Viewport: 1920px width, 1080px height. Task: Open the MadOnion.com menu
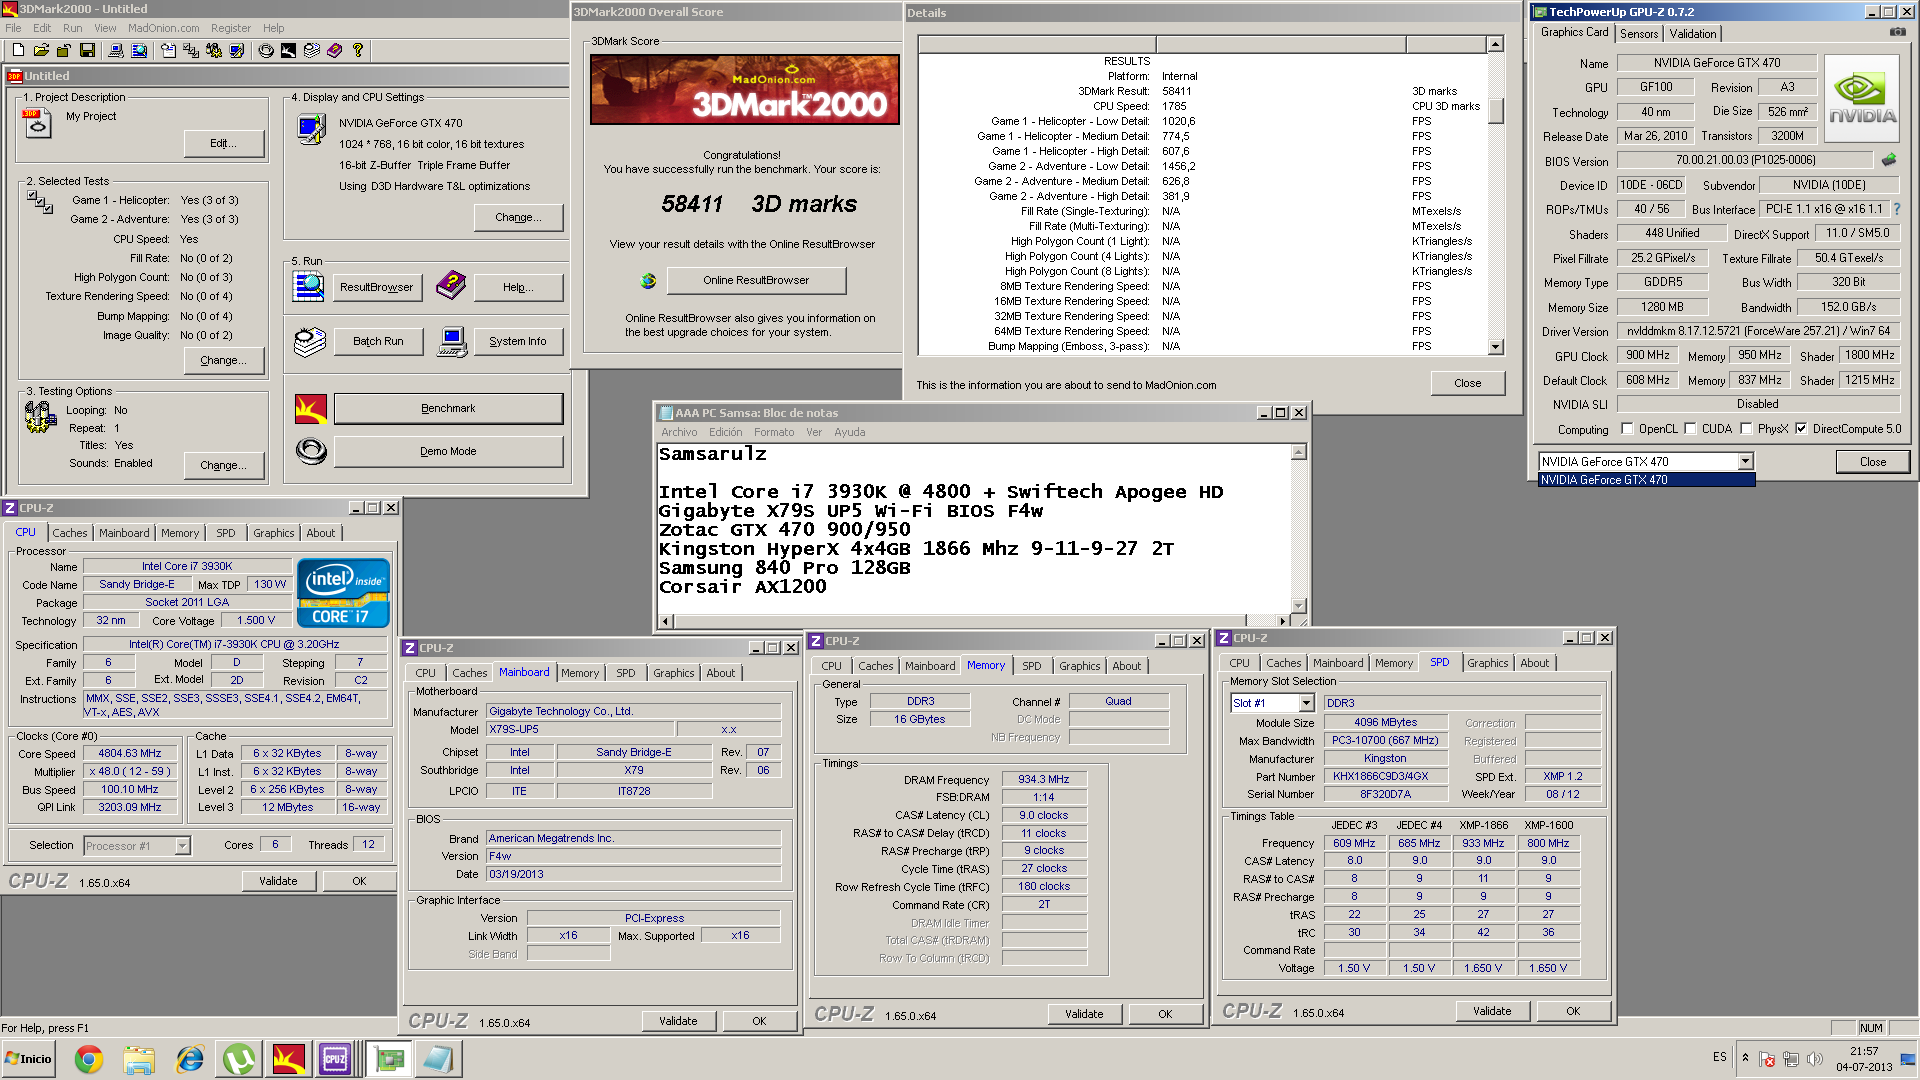pyautogui.click(x=163, y=28)
